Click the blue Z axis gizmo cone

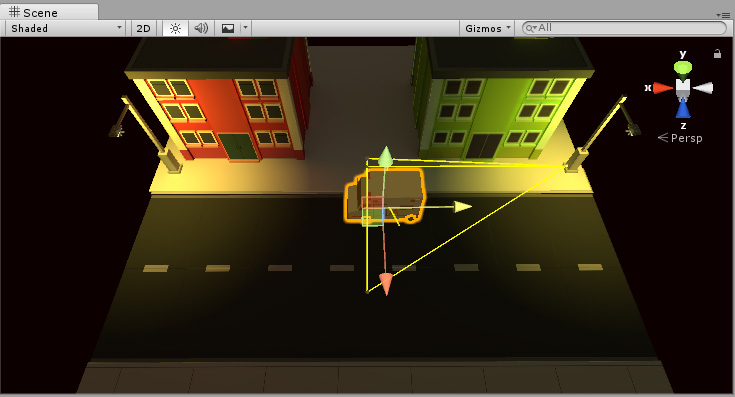683,108
